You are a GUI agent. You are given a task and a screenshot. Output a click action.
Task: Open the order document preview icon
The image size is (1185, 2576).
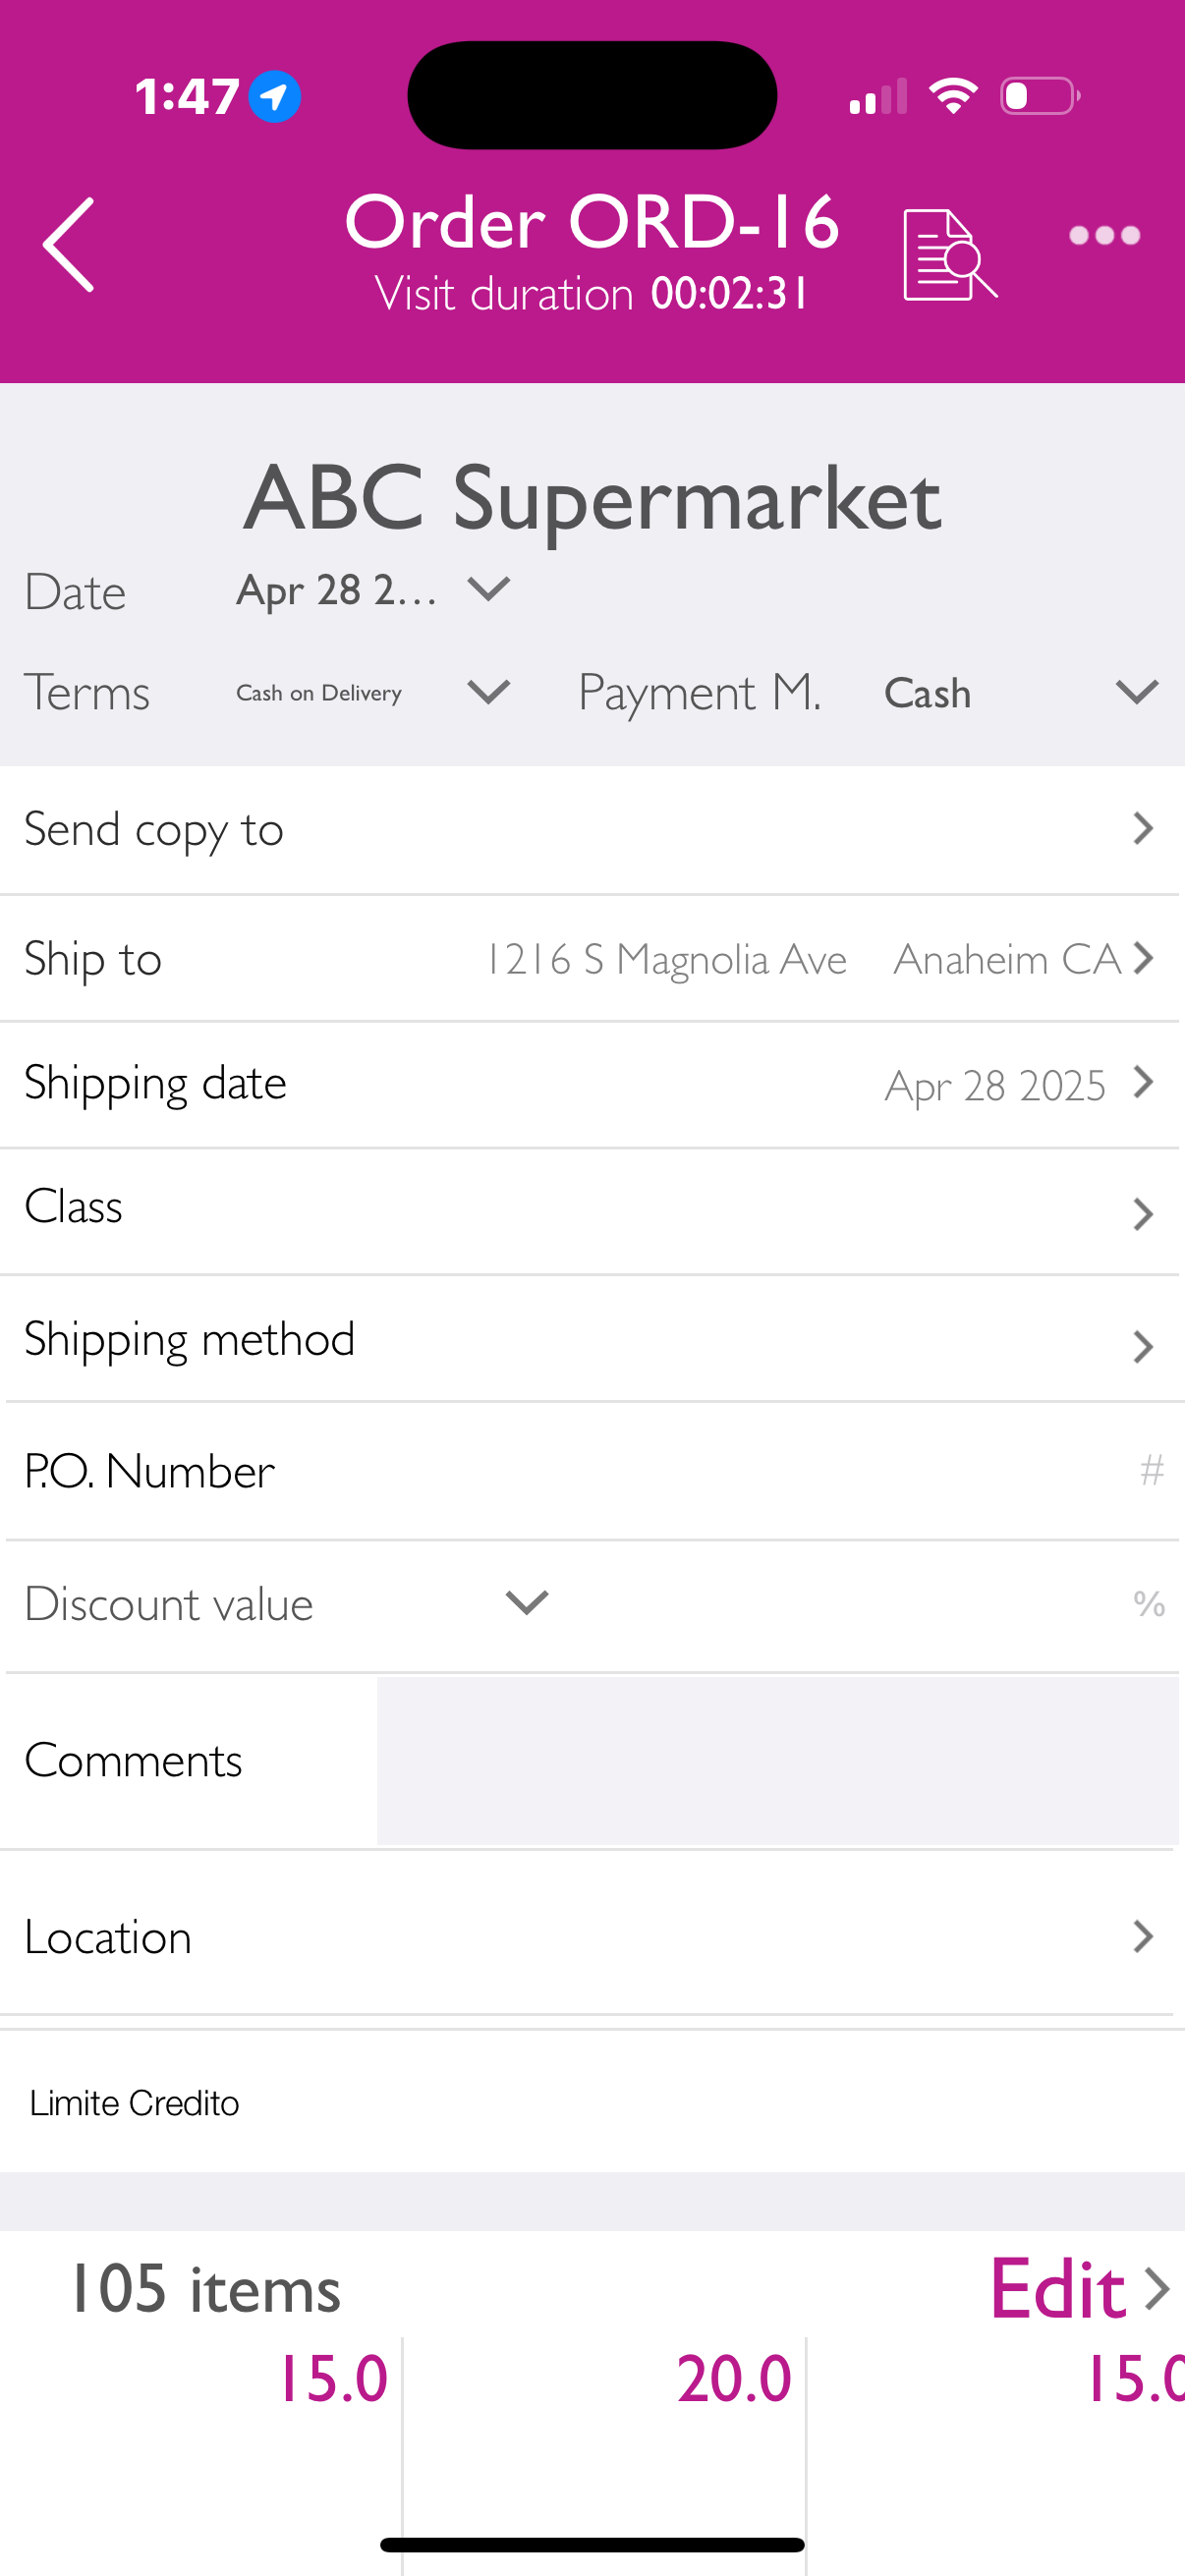949,254
